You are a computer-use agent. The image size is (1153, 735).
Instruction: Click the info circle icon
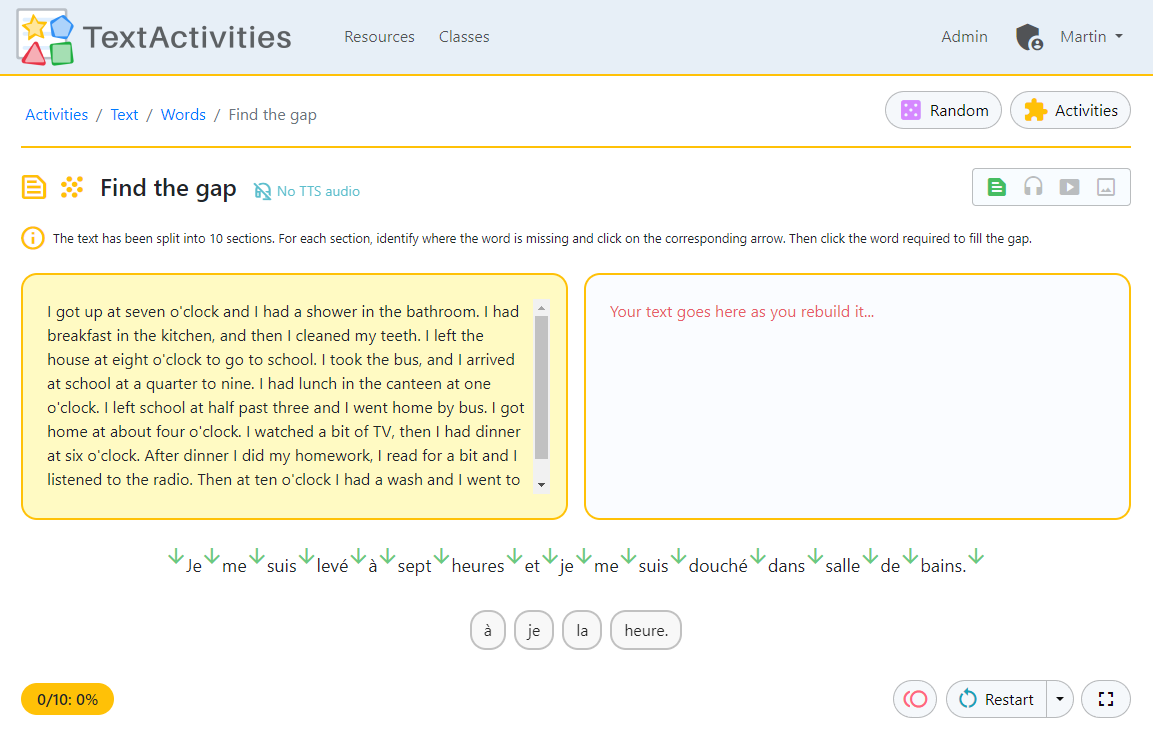coord(33,238)
